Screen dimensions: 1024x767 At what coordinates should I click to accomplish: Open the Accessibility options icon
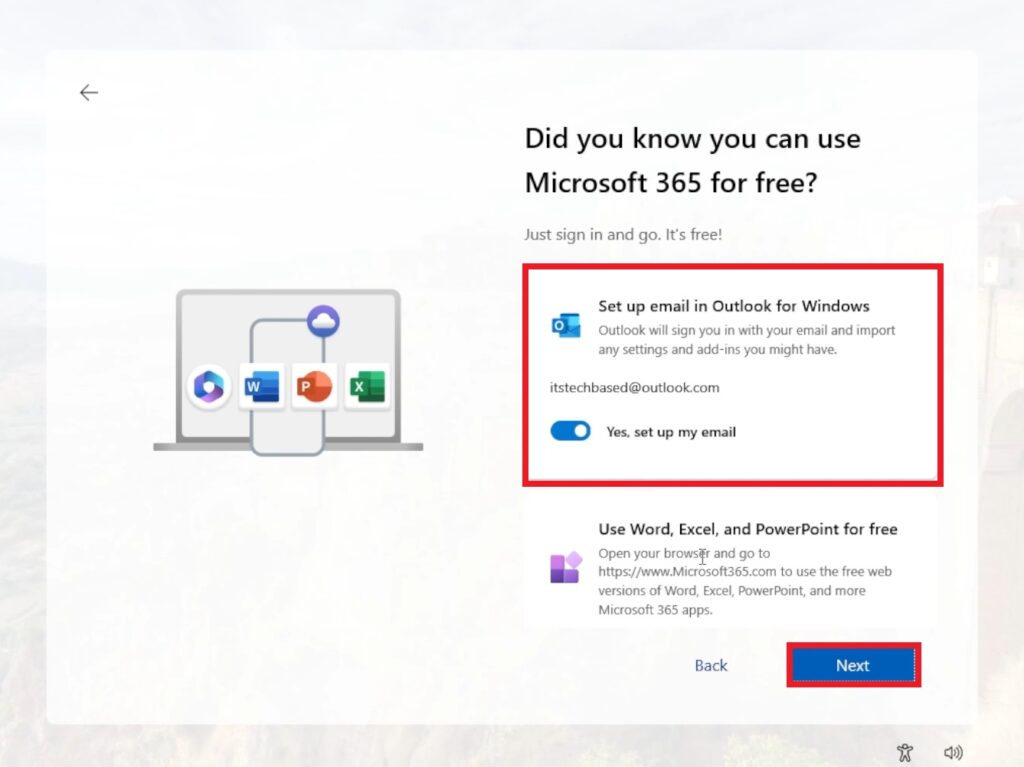(905, 752)
